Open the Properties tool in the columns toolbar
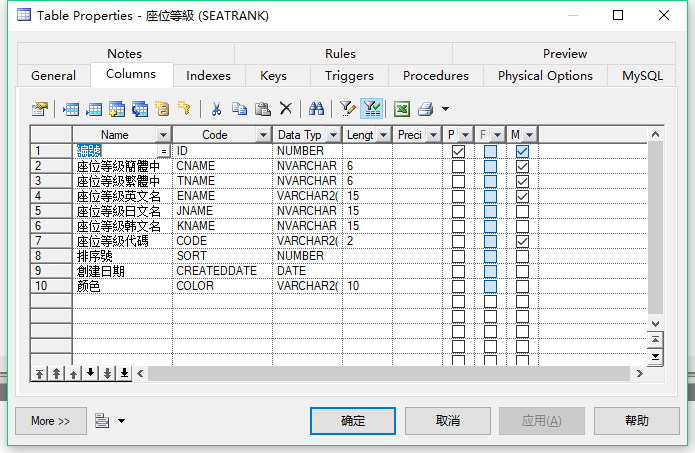Screen dimensions: 695x453 pos(40,109)
